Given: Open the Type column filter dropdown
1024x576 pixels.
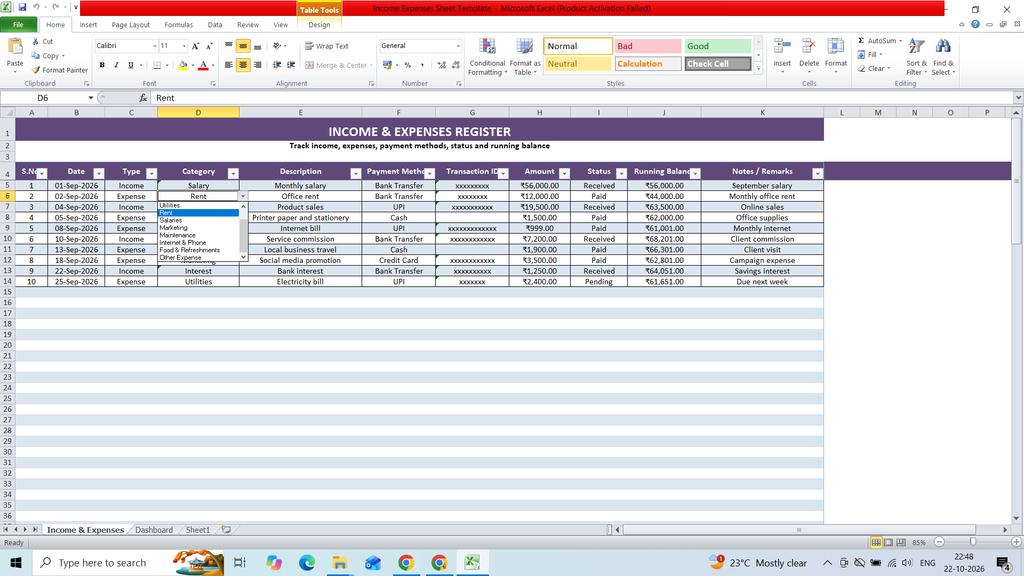Looking at the screenshot, I should pyautogui.click(x=152, y=174).
